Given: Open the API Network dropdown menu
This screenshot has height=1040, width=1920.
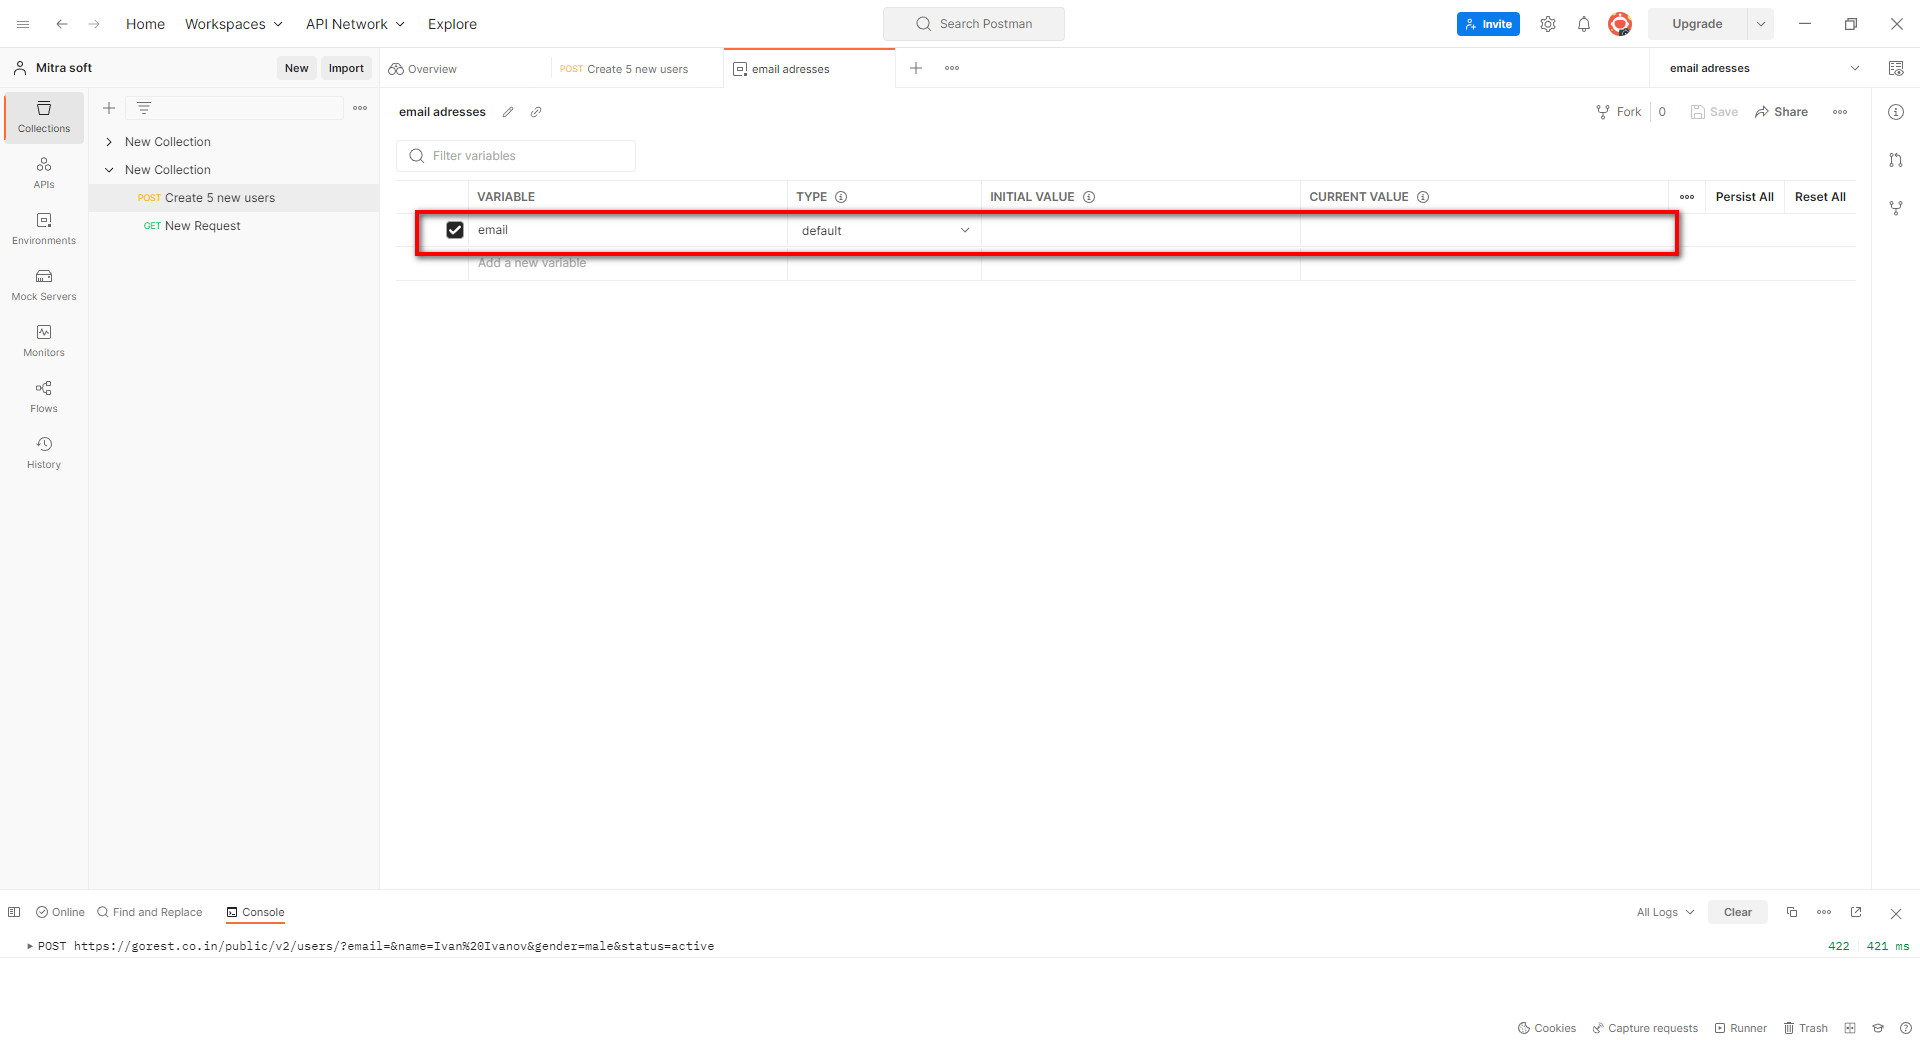Looking at the screenshot, I should click(x=355, y=24).
